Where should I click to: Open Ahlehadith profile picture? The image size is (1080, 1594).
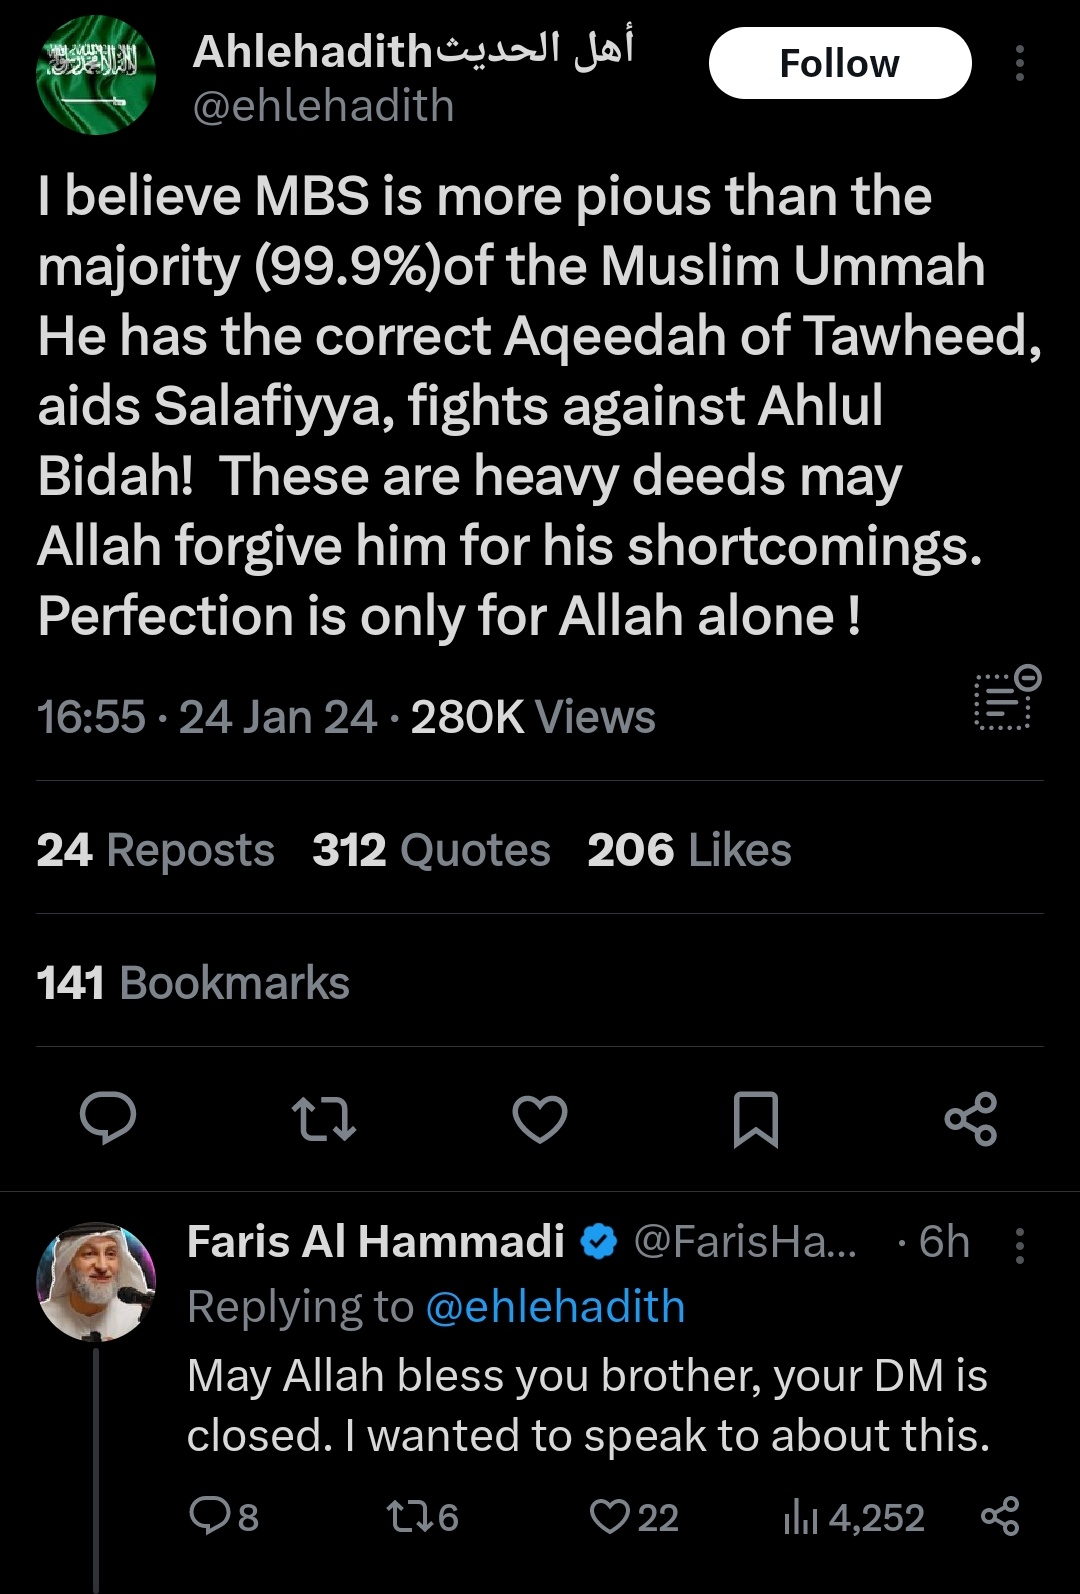pyautogui.click(x=96, y=76)
